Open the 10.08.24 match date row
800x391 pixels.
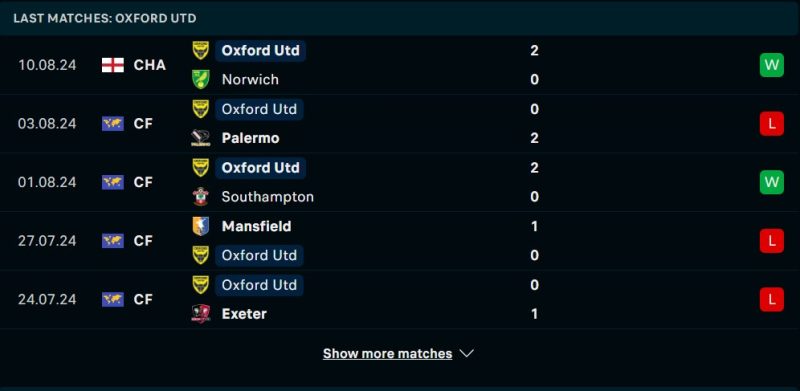[400, 65]
